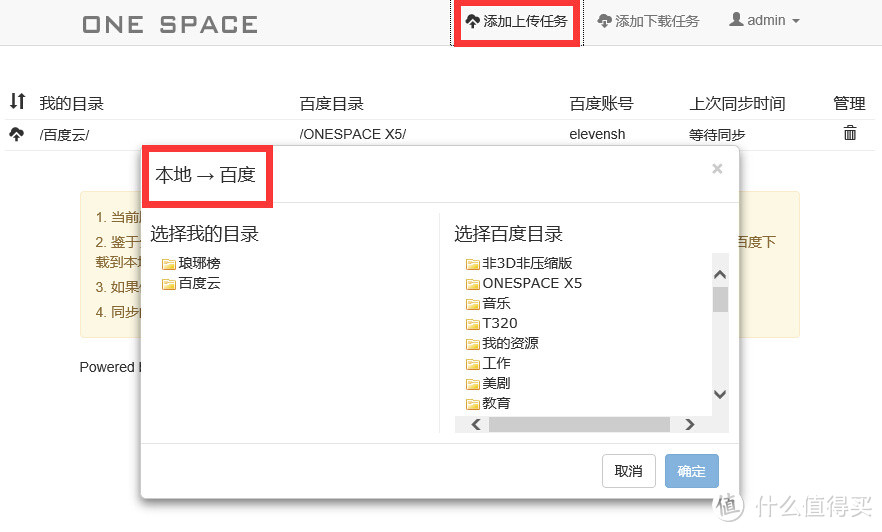Click the scroll-up arrow of Baidu folder list
The image size is (882, 532).
[x=720, y=274]
